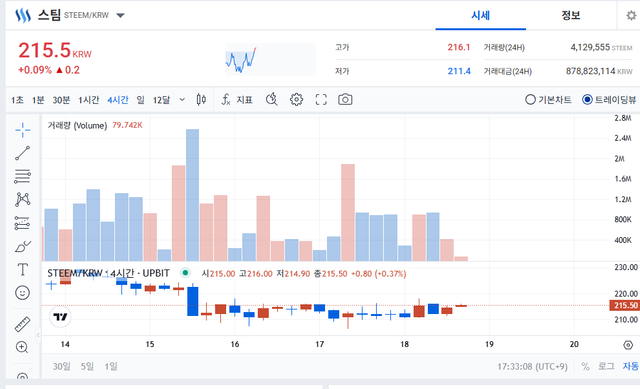640x389 pixels.
Task: Click date label 16 on time axis
Action: [235, 344]
